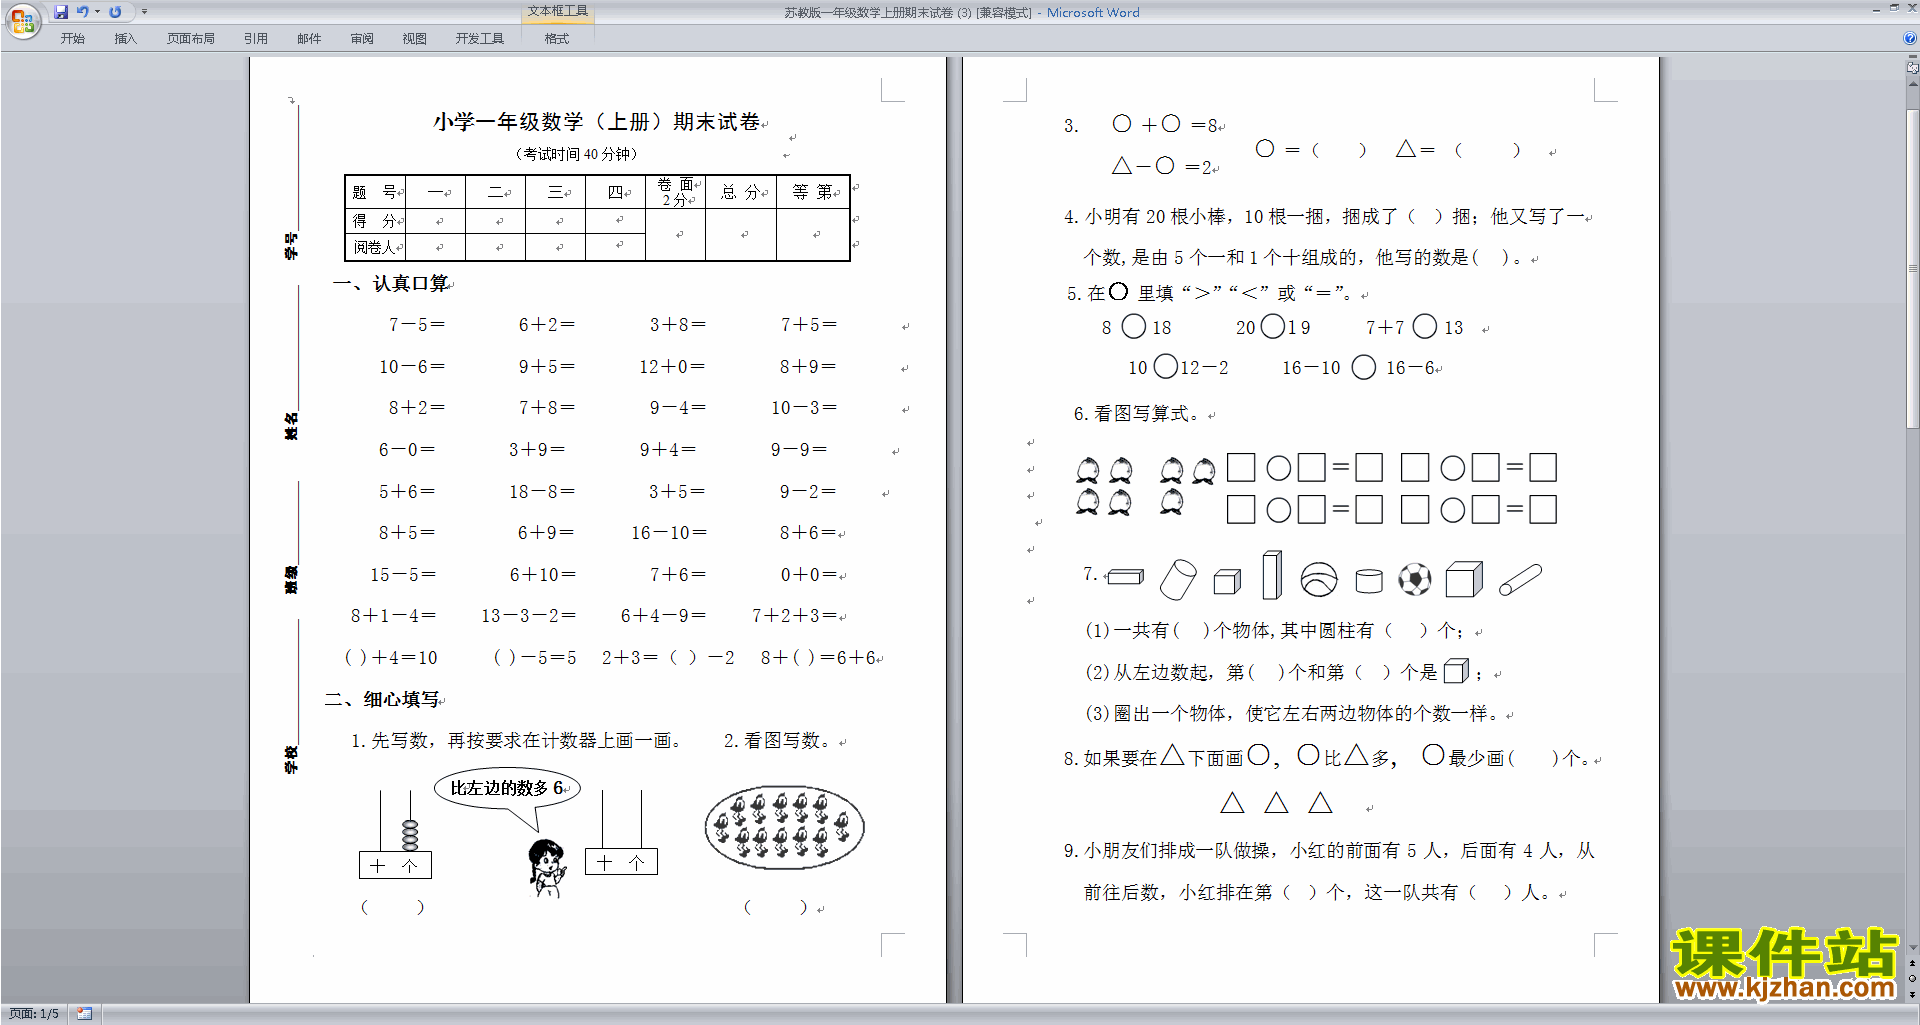Switch to 页面布局 tab
Image resolution: width=1920 pixels, height=1025 pixels.
coord(190,39)
